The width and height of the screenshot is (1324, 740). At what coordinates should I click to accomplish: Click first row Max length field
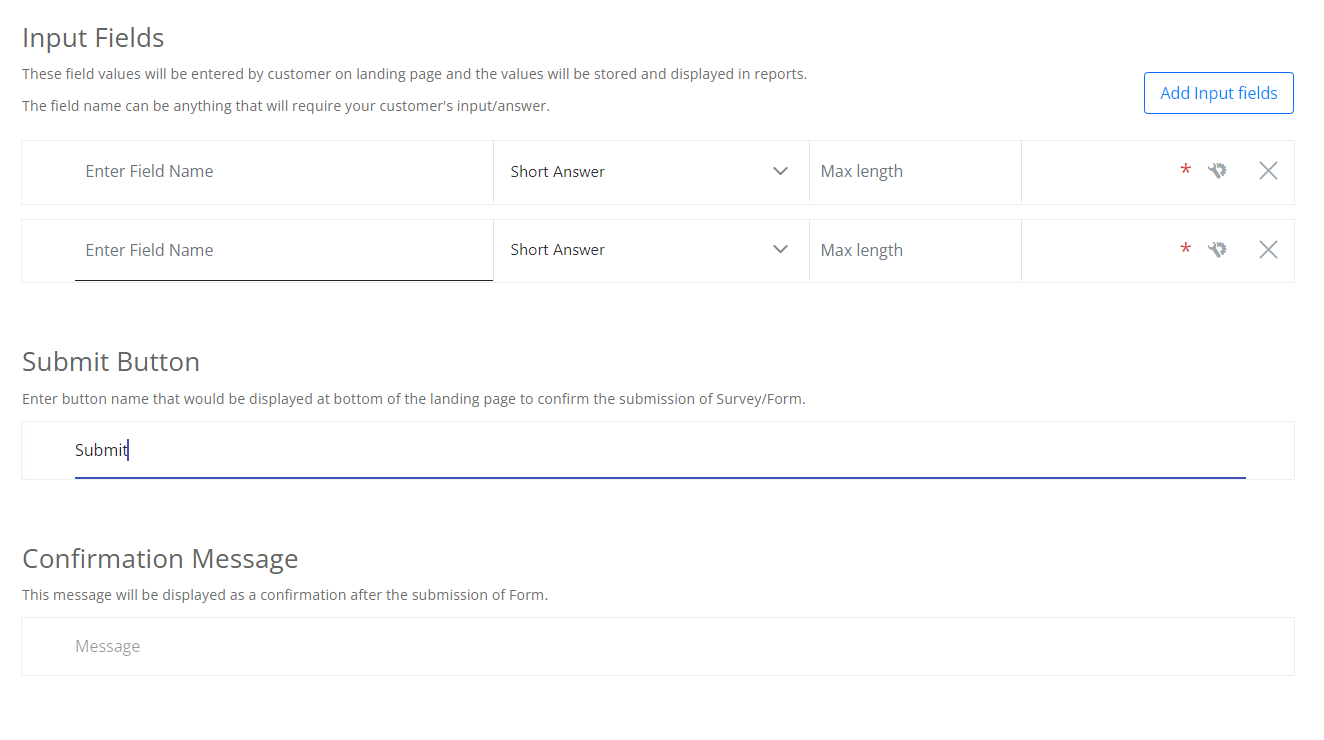[915, 172]
